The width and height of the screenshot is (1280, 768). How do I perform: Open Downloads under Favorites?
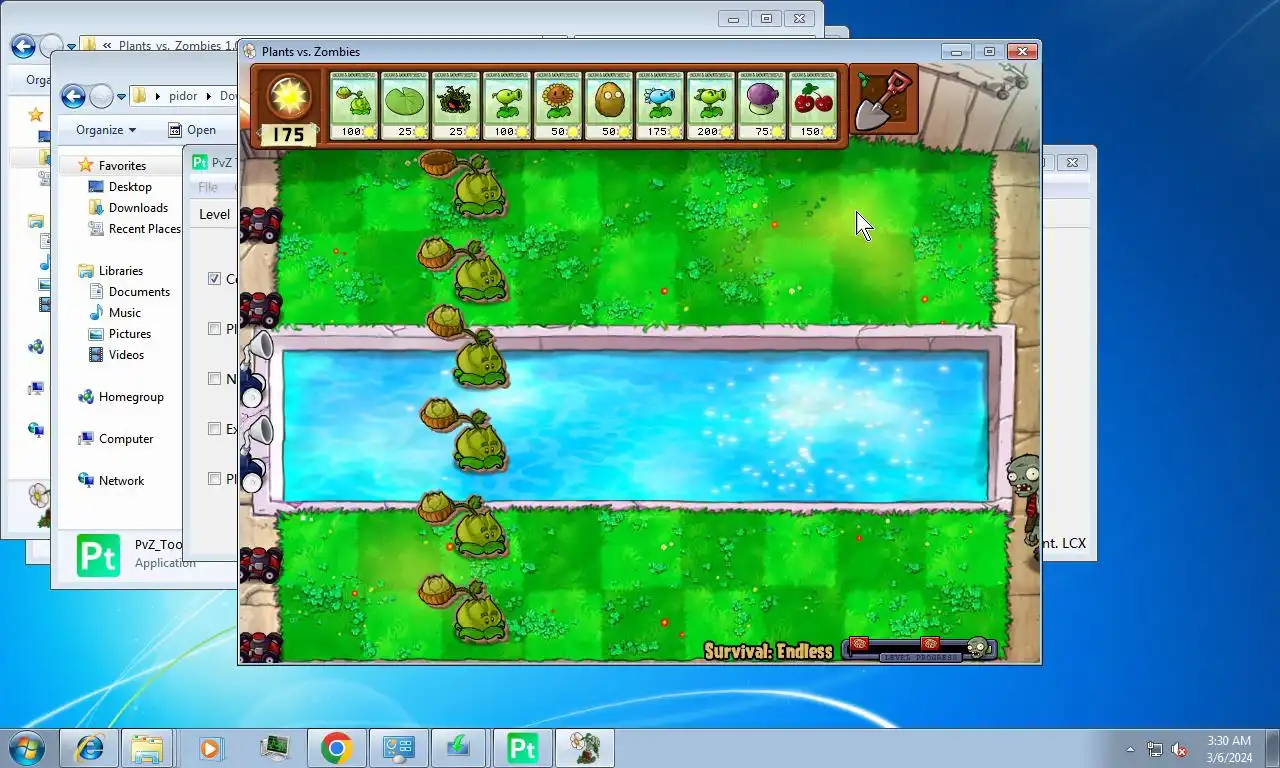pos(138,208)
